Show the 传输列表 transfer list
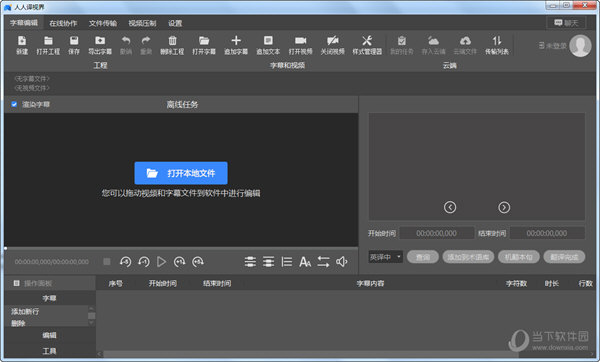Screen dimensions: 600x362 click(497, 45)
